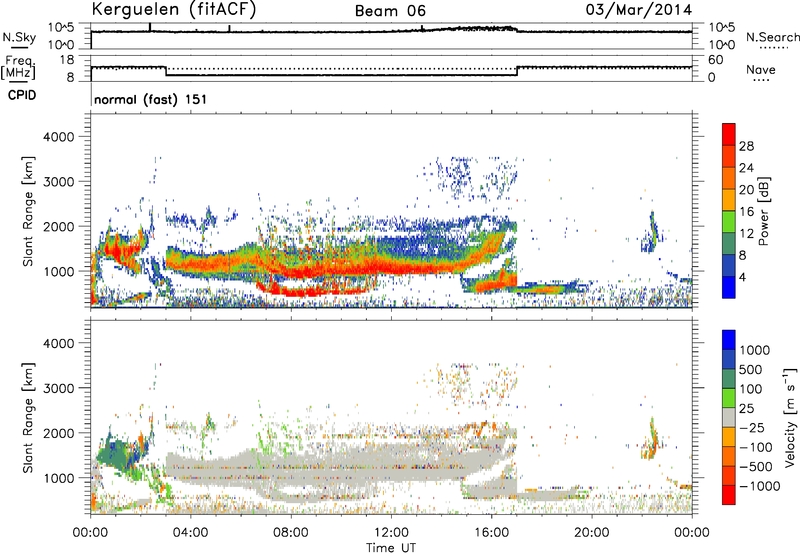Click the "-1000" label on velocity colorbar
This screenshot has height=554, width=800.
pos(760,486)
